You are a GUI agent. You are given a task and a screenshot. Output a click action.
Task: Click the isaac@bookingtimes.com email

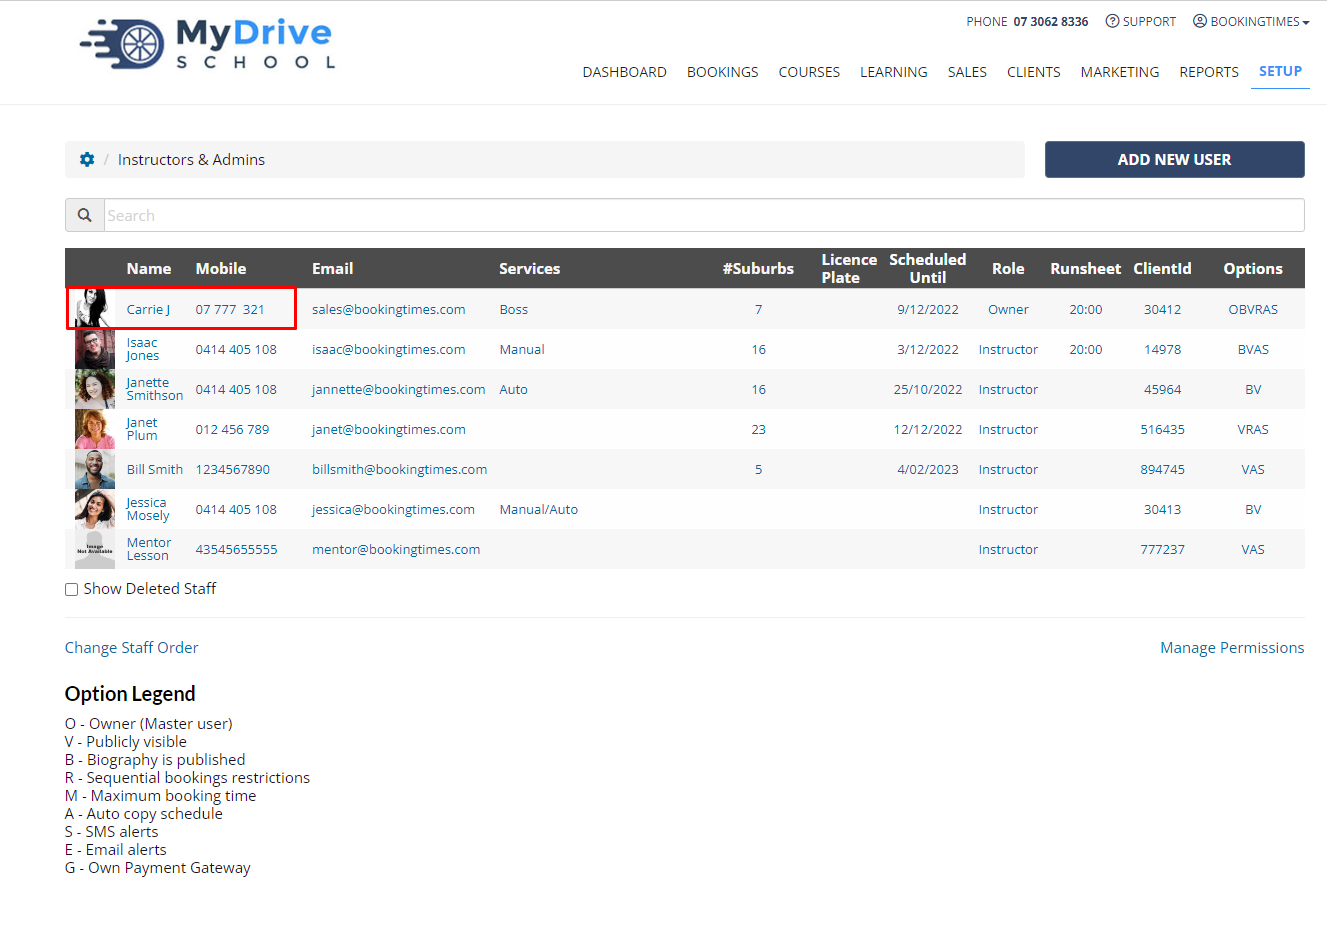389,349
